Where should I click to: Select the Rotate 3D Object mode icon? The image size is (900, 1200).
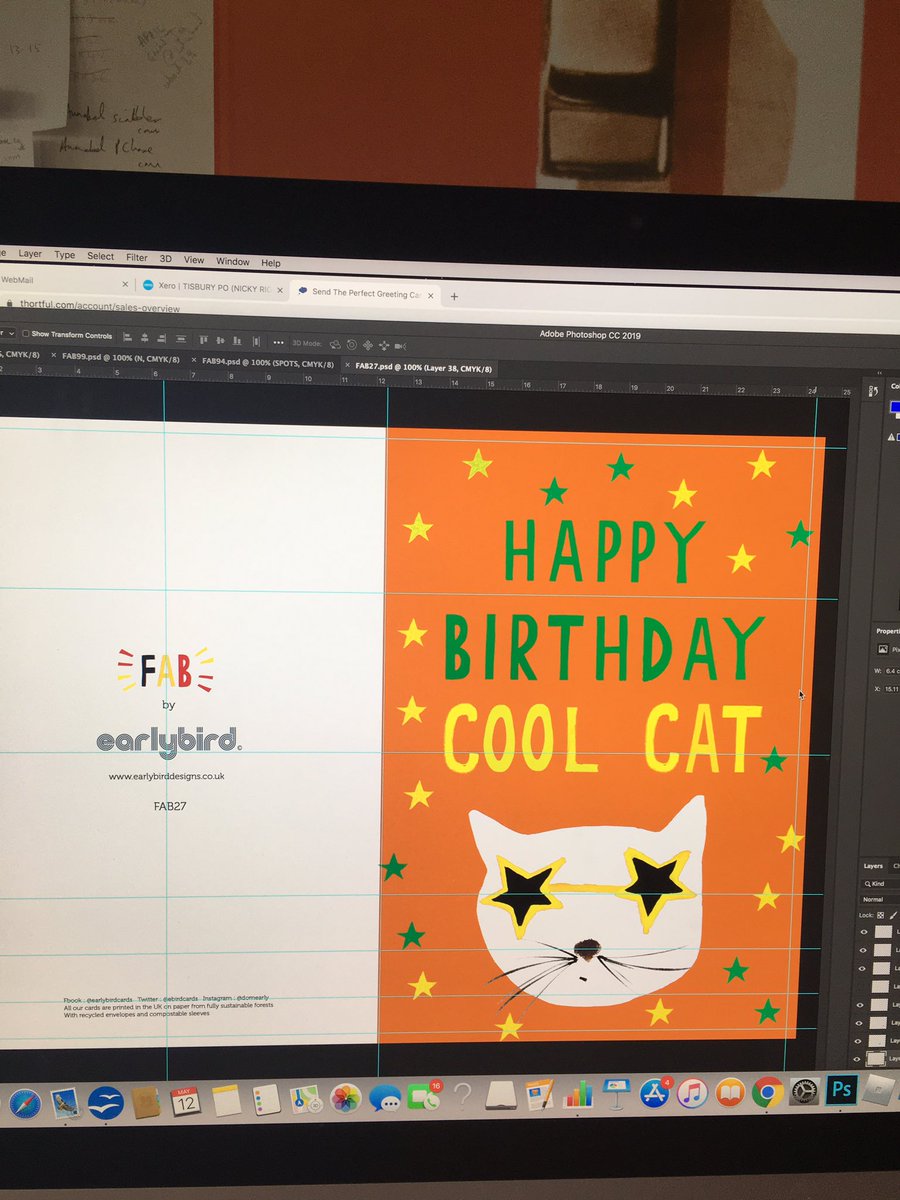[x=334, y=344]
